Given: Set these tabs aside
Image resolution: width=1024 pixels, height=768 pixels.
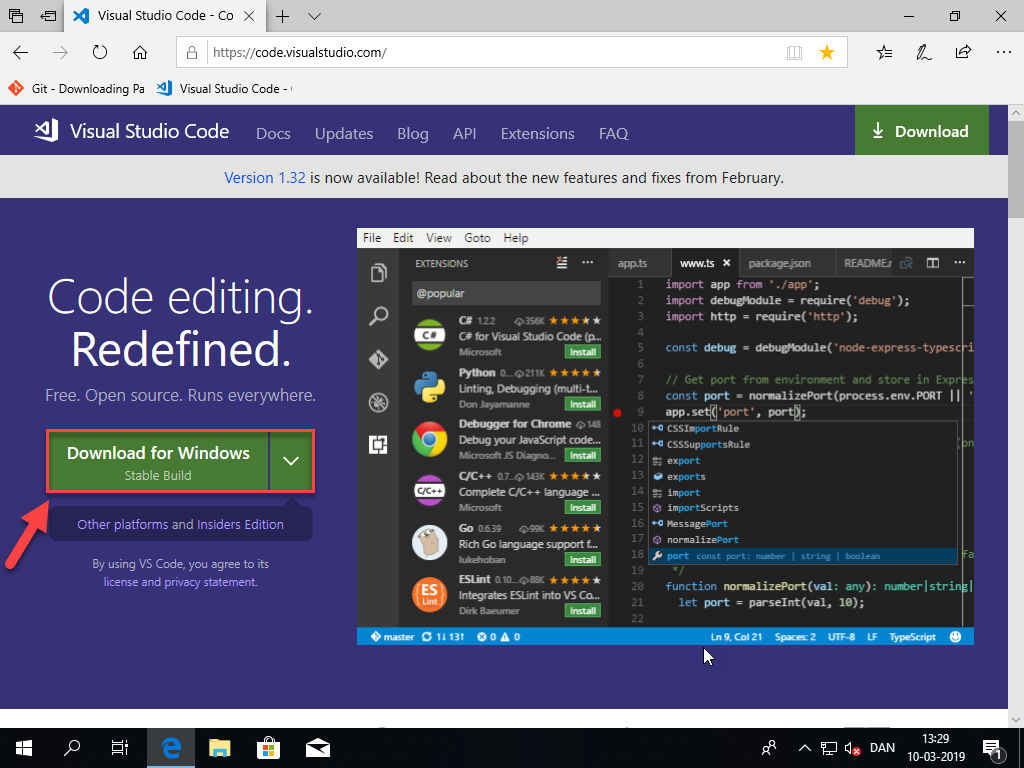Looking at the screenshot, I should click(x=48, y=16).
